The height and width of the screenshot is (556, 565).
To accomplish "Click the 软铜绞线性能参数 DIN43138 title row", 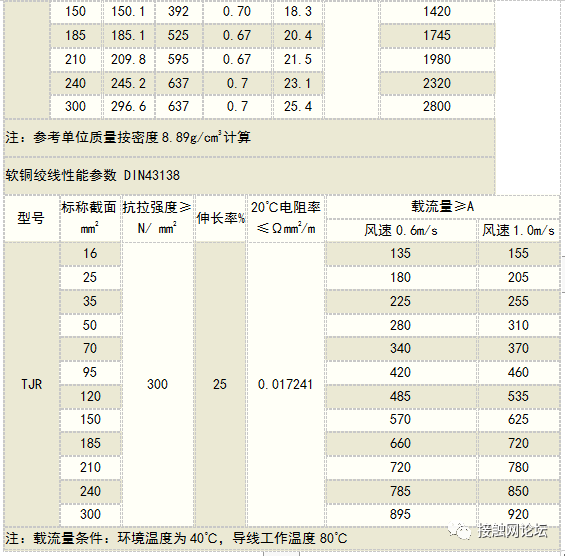I will pos(249,175).
